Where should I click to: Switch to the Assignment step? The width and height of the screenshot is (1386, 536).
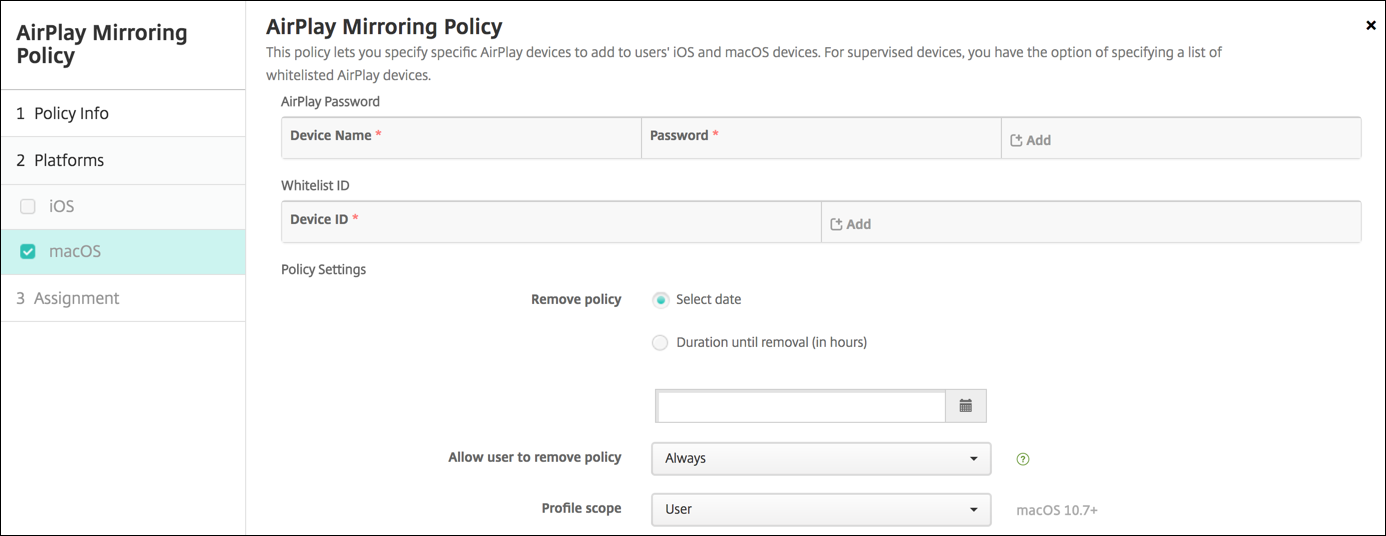click(76, 299)
